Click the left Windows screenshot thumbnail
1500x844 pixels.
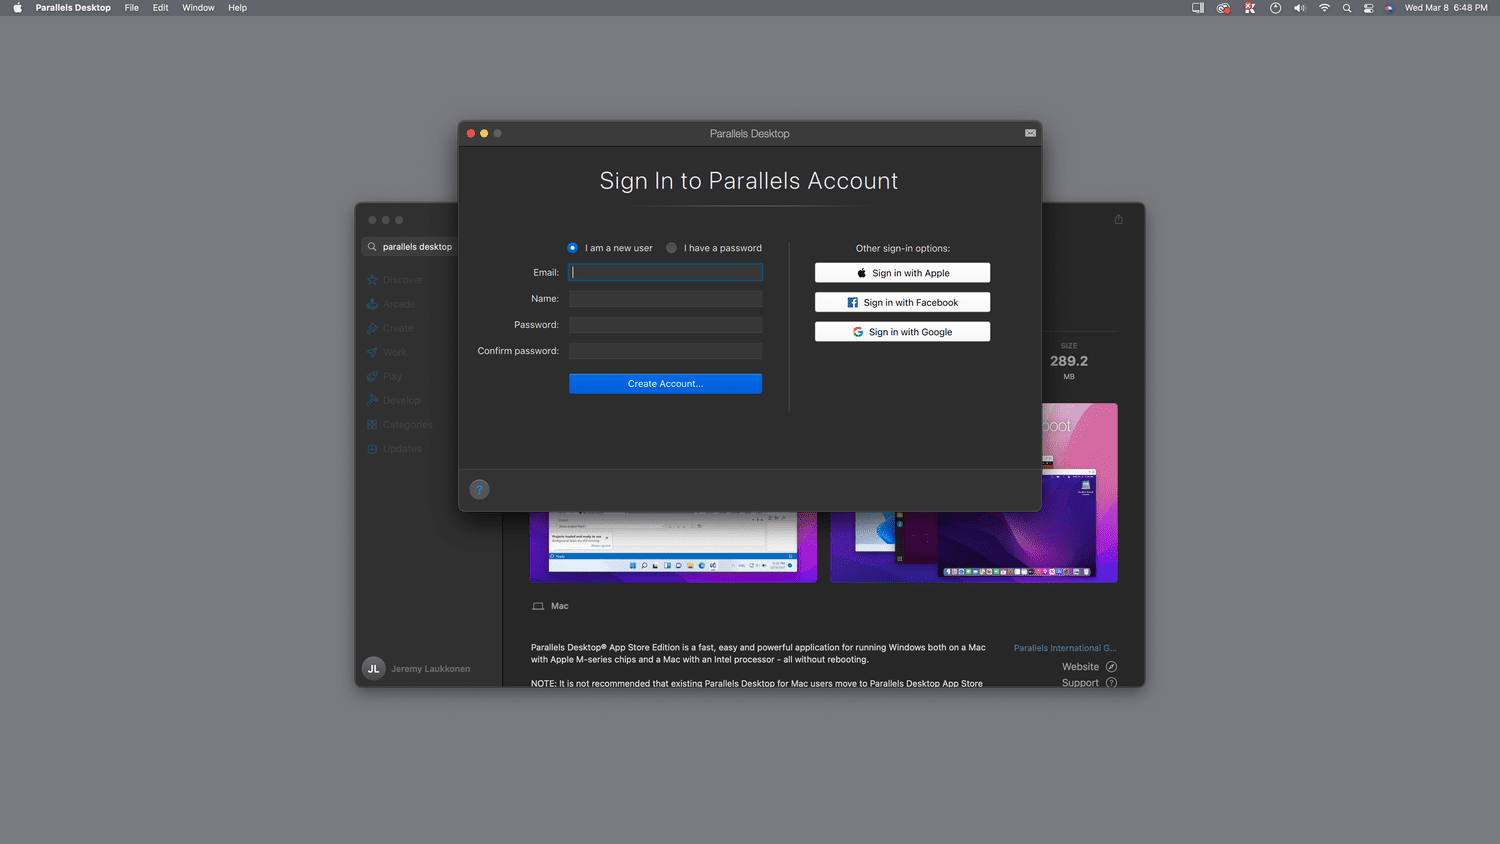(673, 547)
